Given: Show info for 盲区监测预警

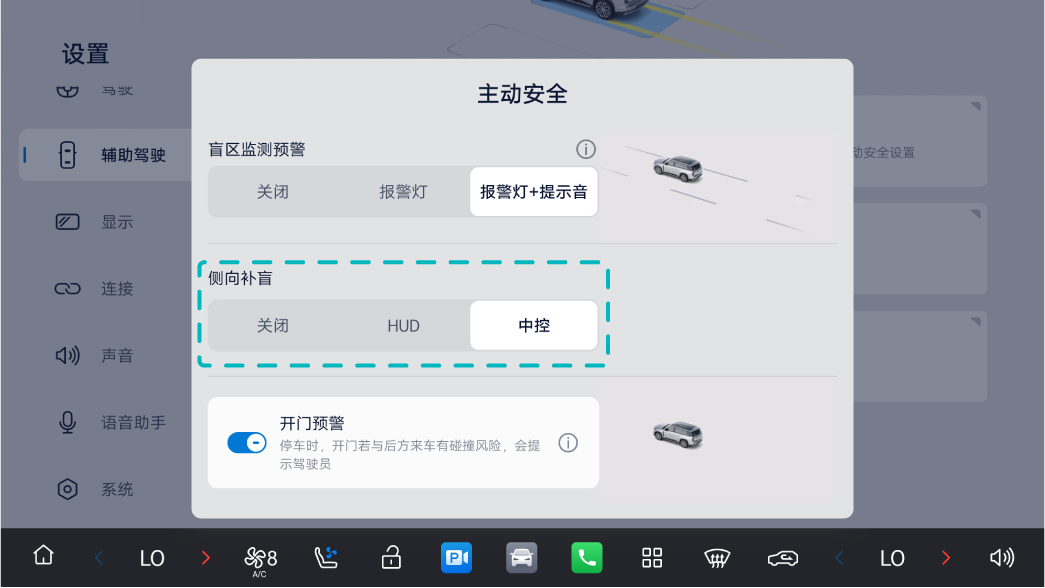Looking at the screenshot, I should 586,149.
